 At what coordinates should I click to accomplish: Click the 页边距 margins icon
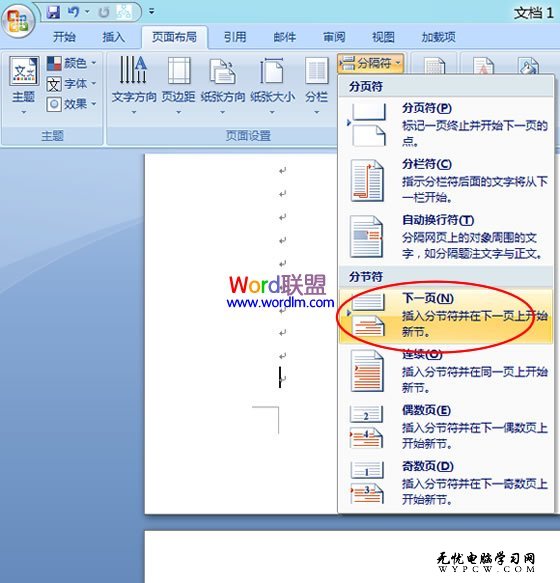pyautogui.click(x=179, y=71)
